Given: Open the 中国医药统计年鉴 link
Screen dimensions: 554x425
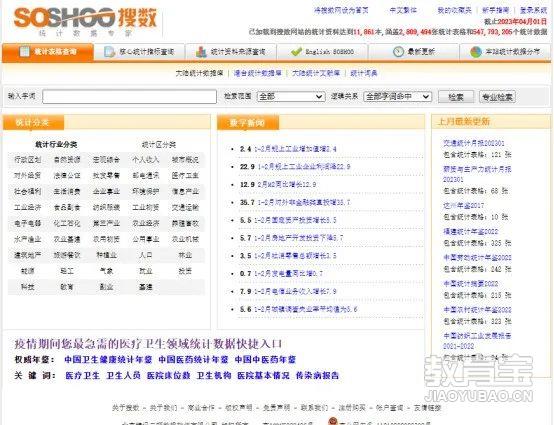Looking at the screenshot, I should coord(193,360).
